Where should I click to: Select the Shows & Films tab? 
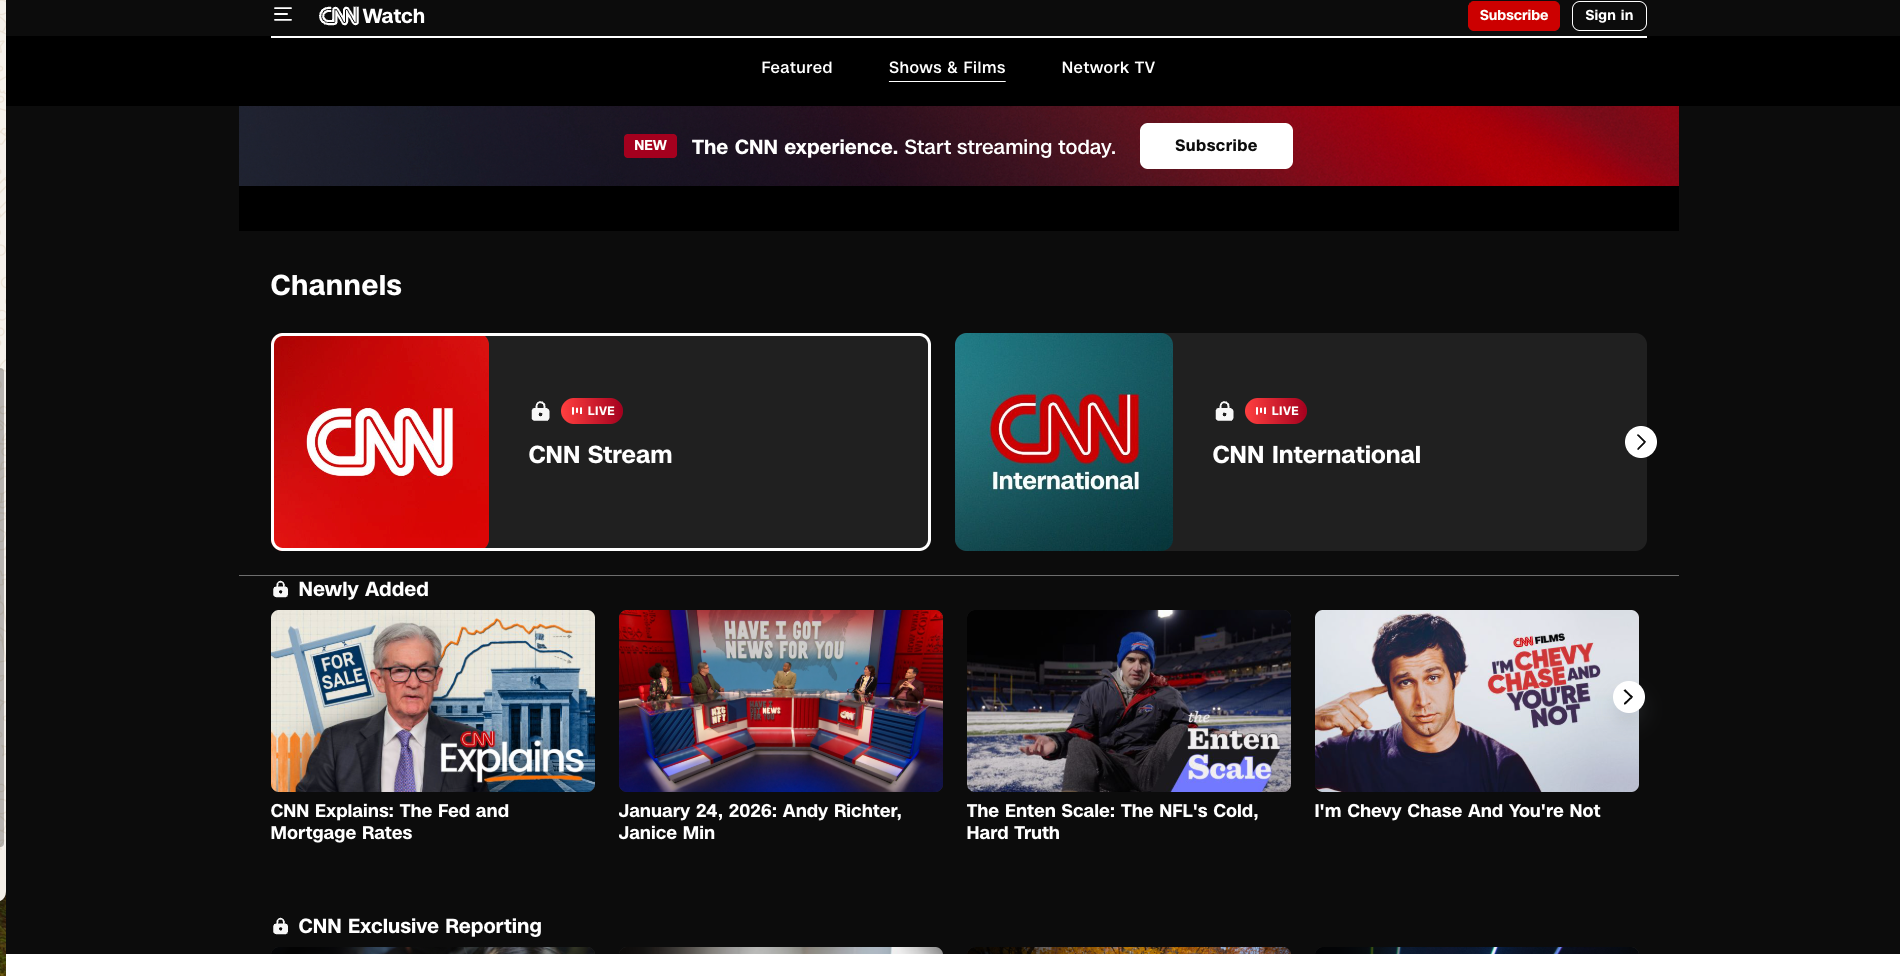[946, 68]
